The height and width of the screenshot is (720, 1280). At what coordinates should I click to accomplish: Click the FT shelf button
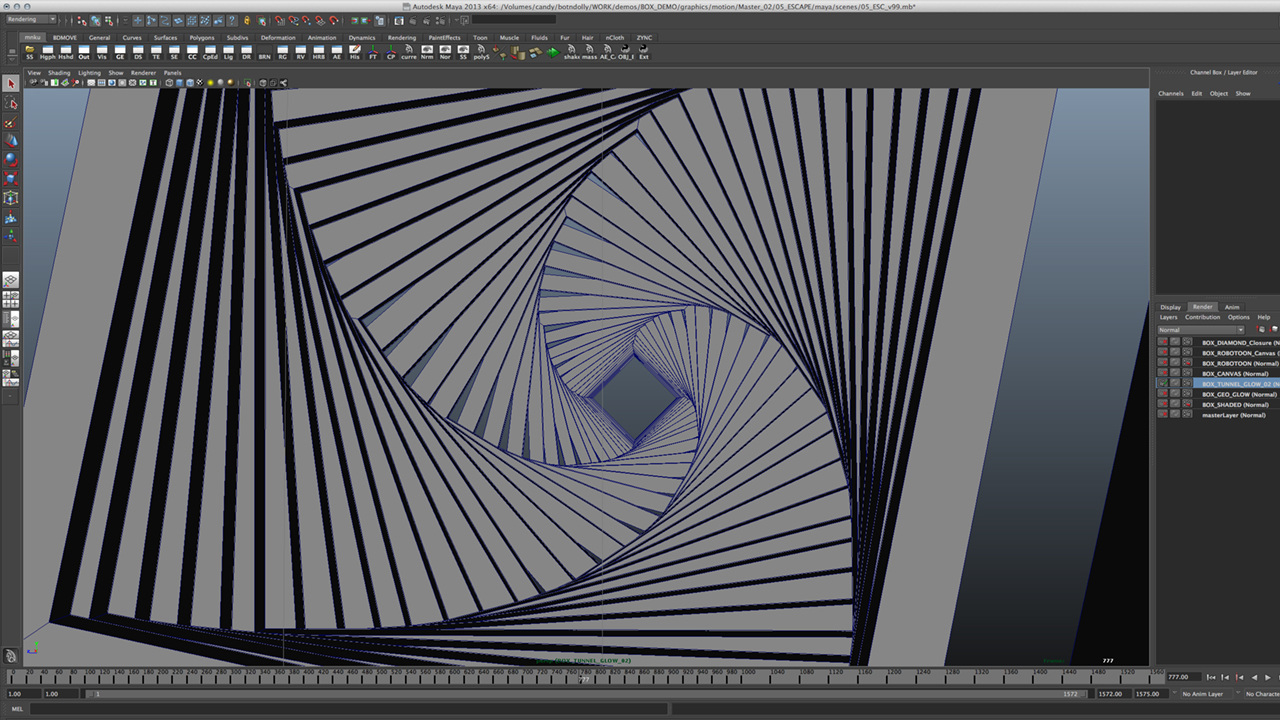[x=373, y=52]
